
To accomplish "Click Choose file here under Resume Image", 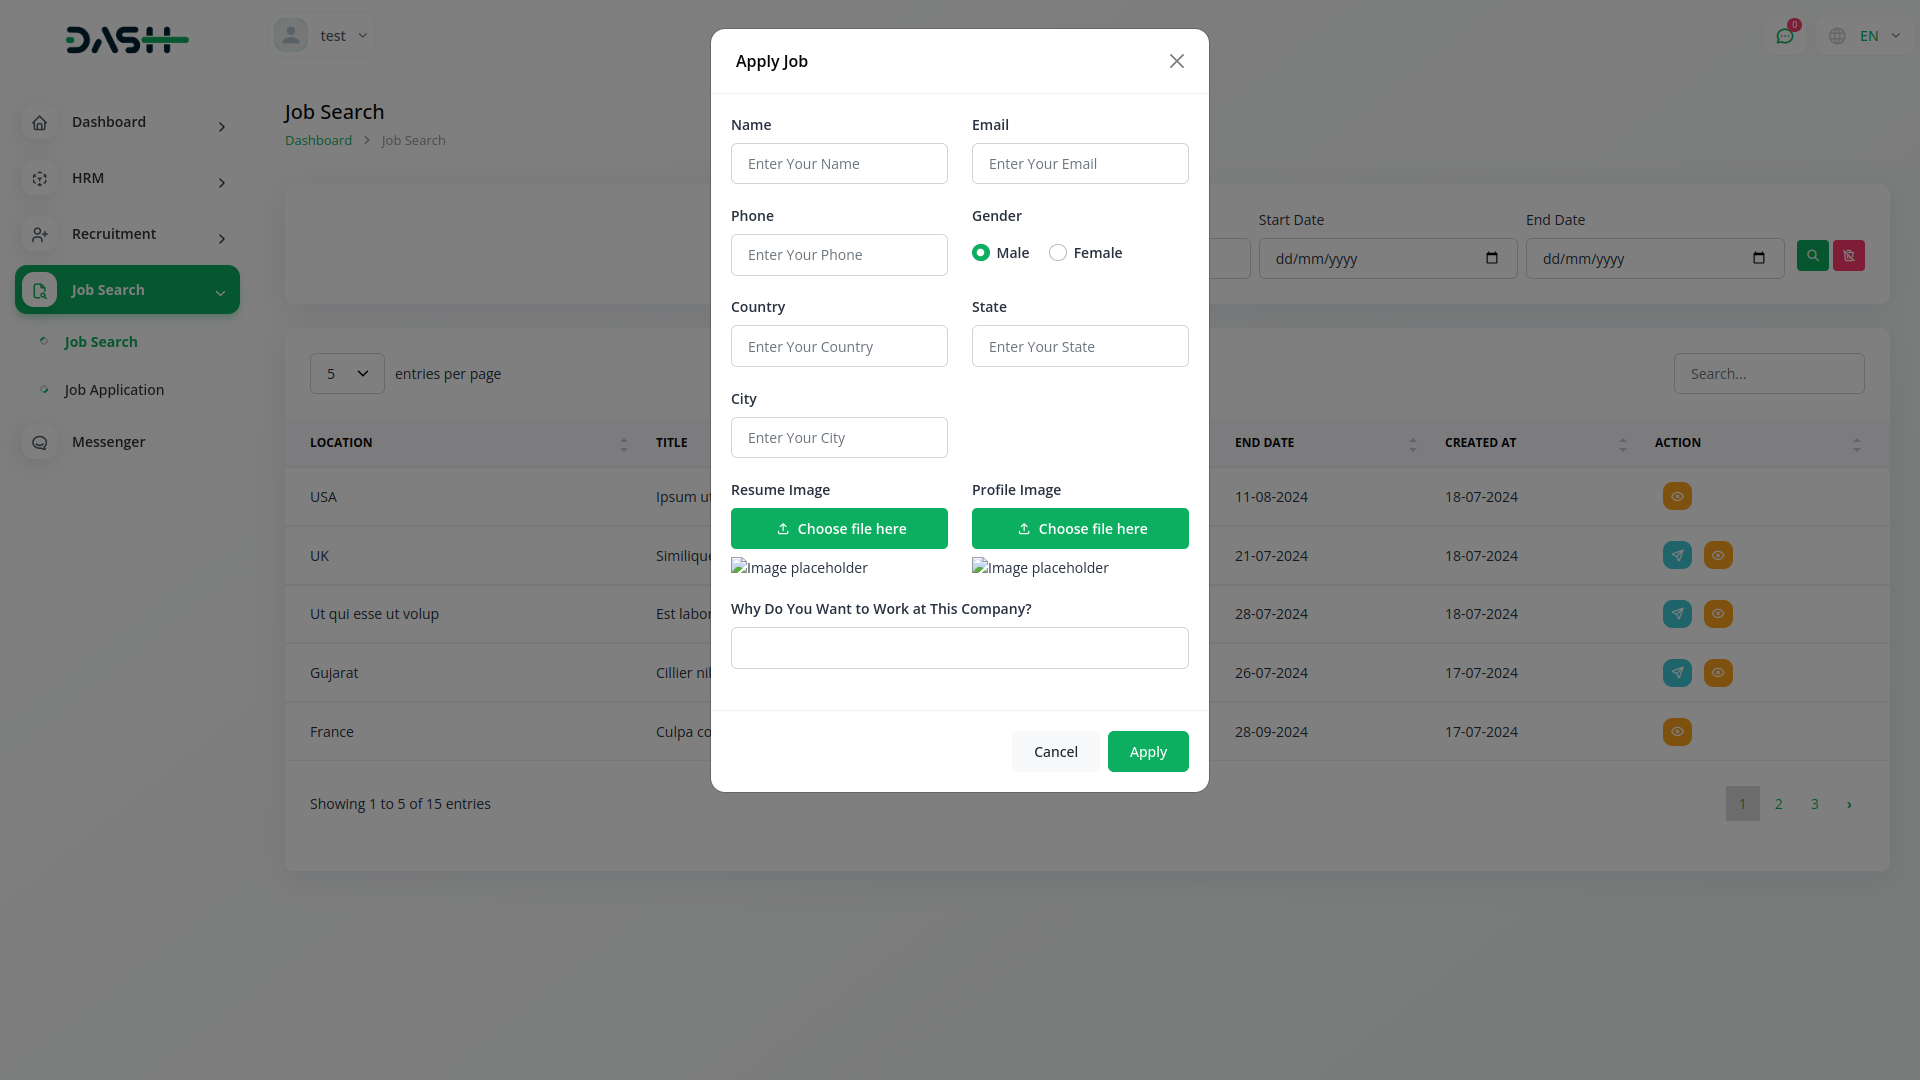I will 839,529.
